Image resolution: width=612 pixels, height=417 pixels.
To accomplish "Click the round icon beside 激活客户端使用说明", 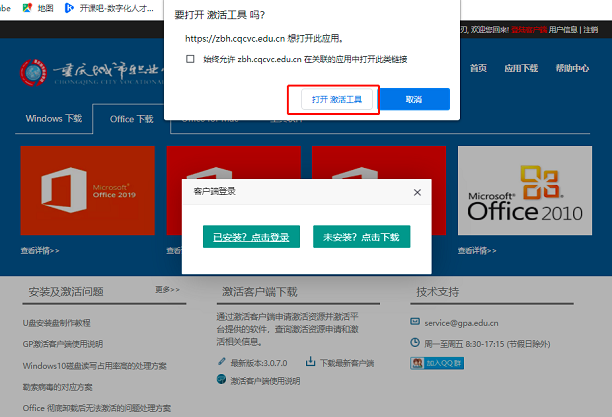I will (x=221, y=379).
